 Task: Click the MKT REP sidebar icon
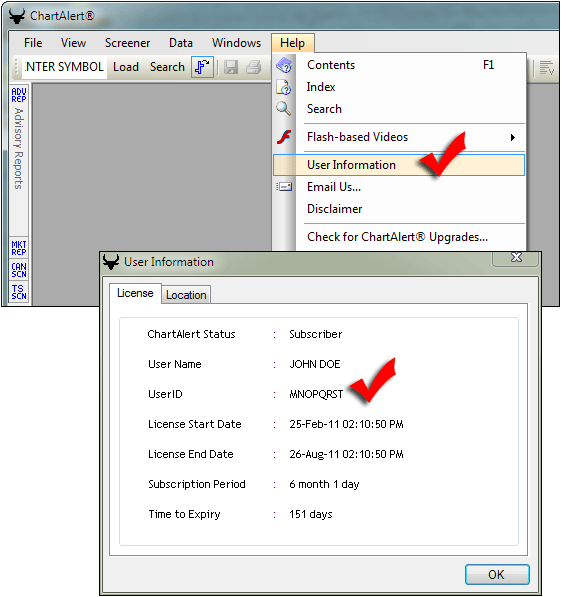(x=19, y=248)
